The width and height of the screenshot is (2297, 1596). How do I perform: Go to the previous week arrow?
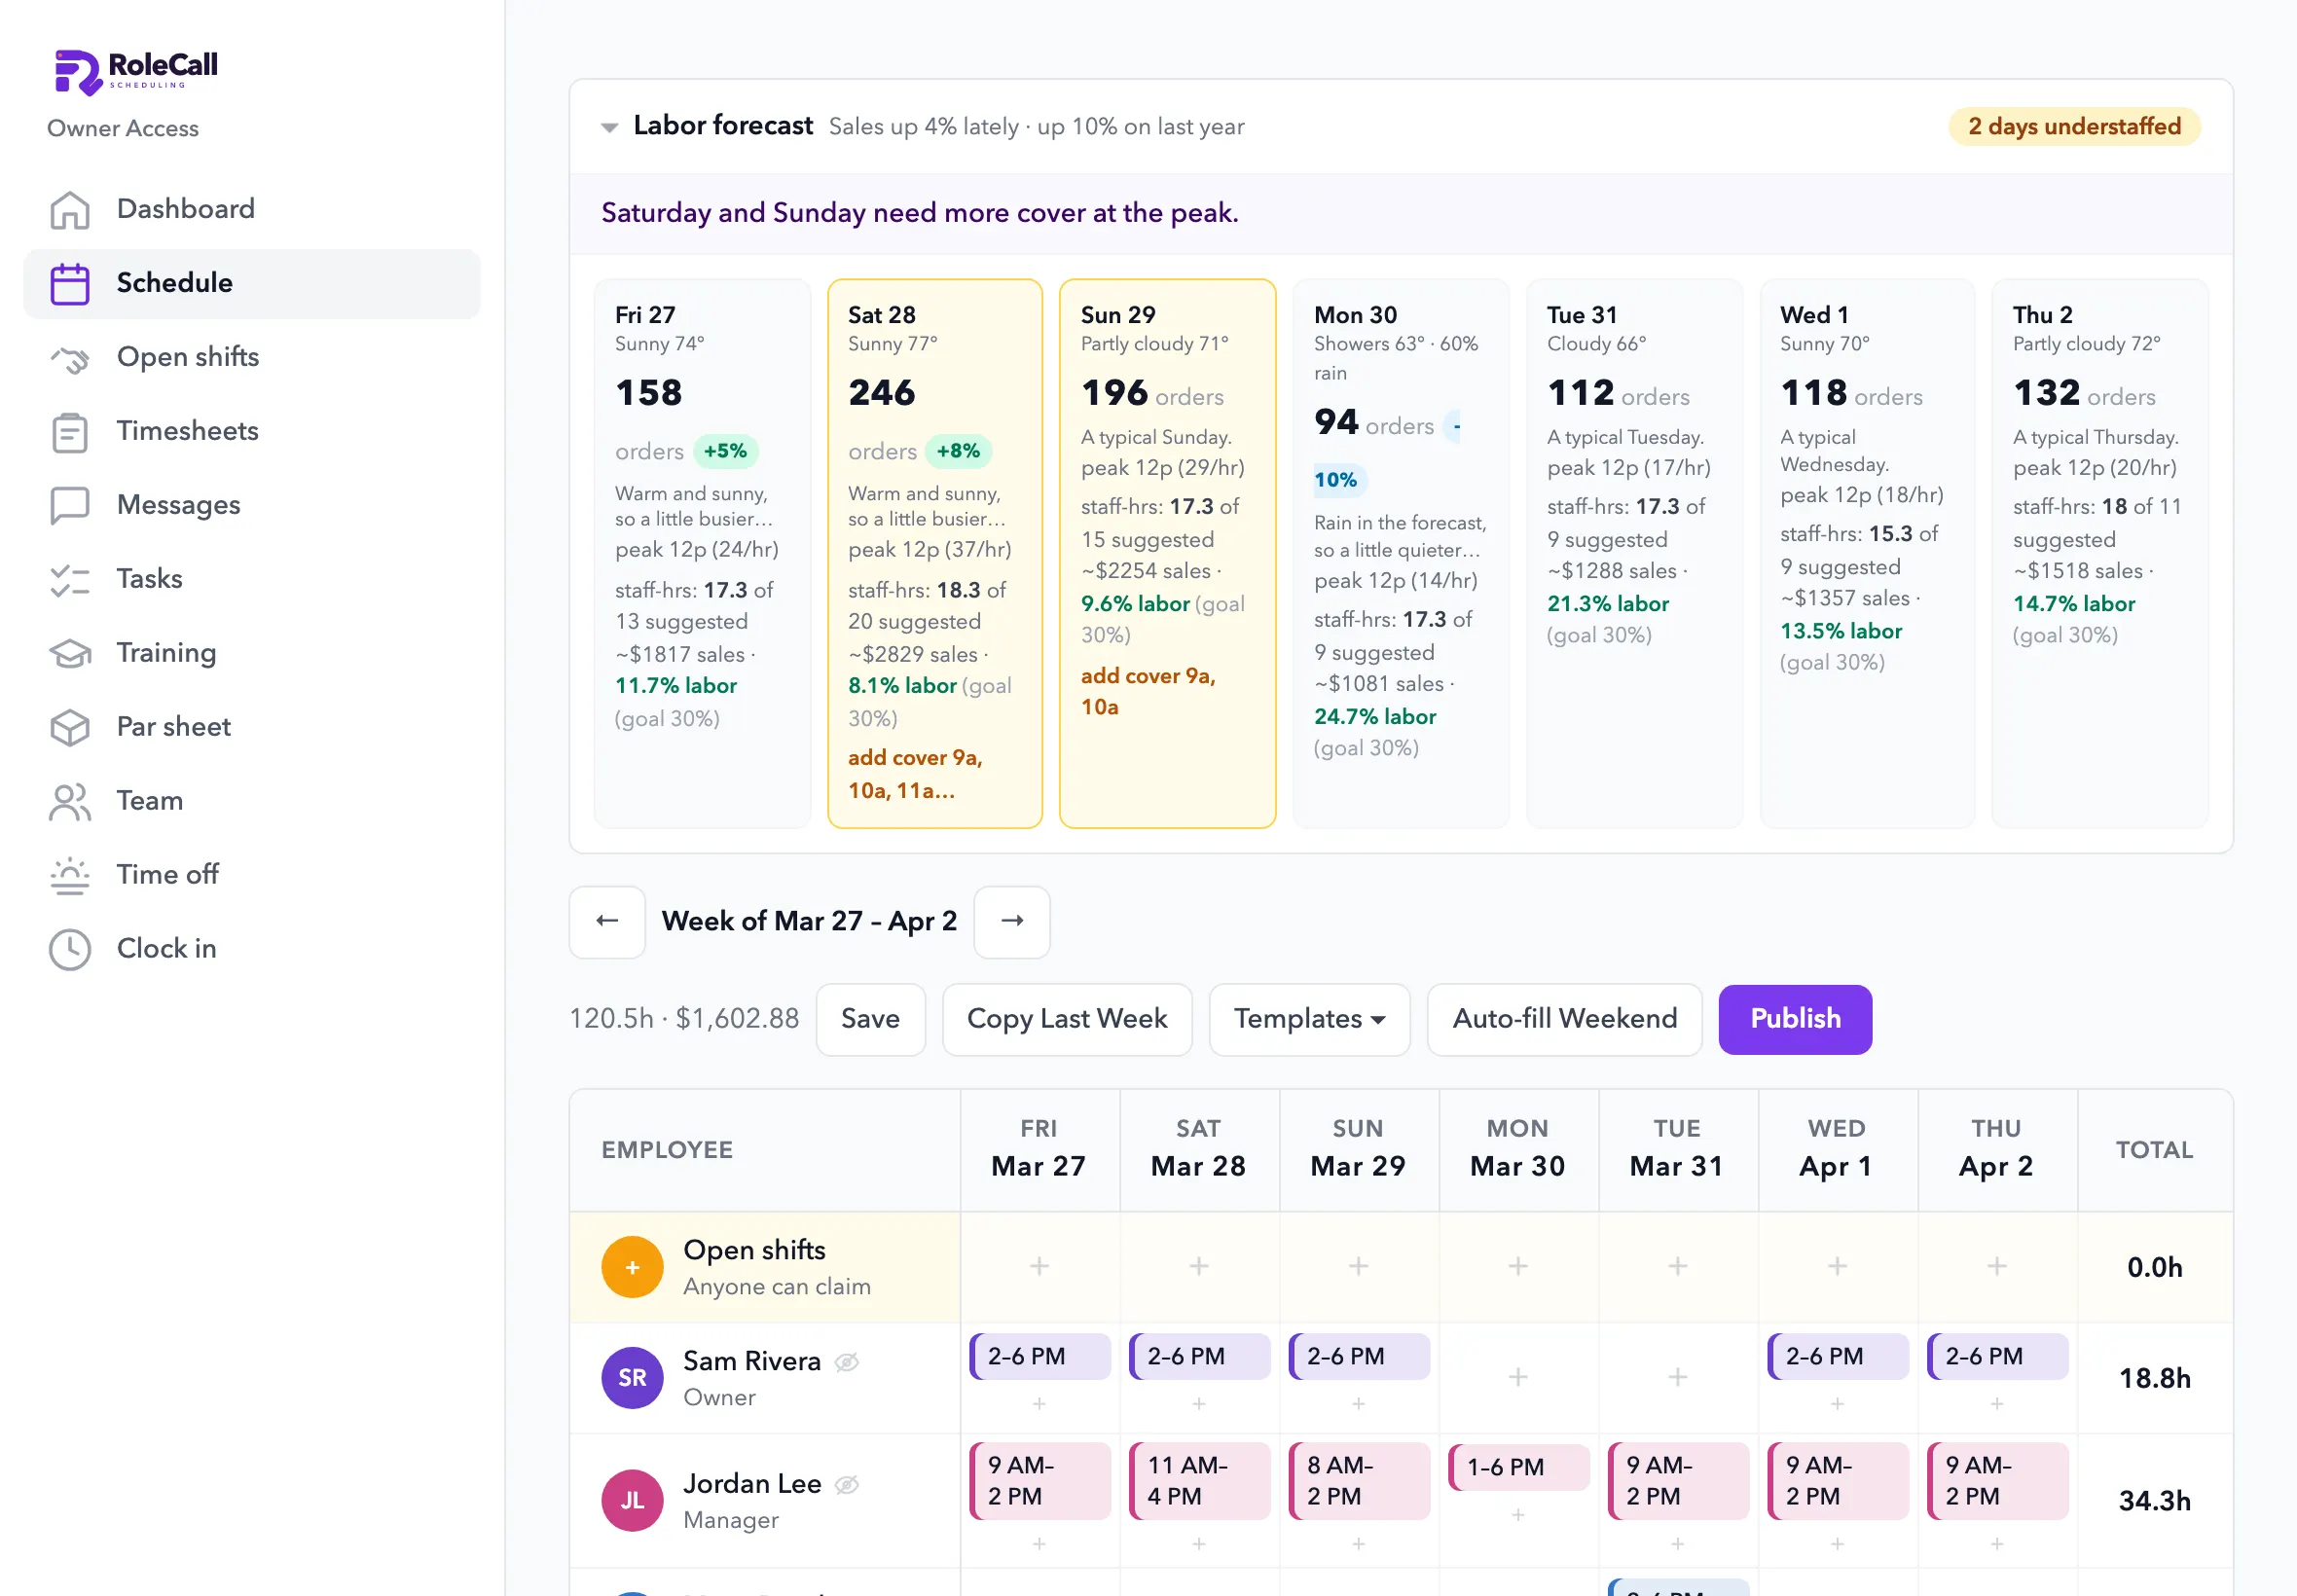pyautogui.click(x=607, y=921)
